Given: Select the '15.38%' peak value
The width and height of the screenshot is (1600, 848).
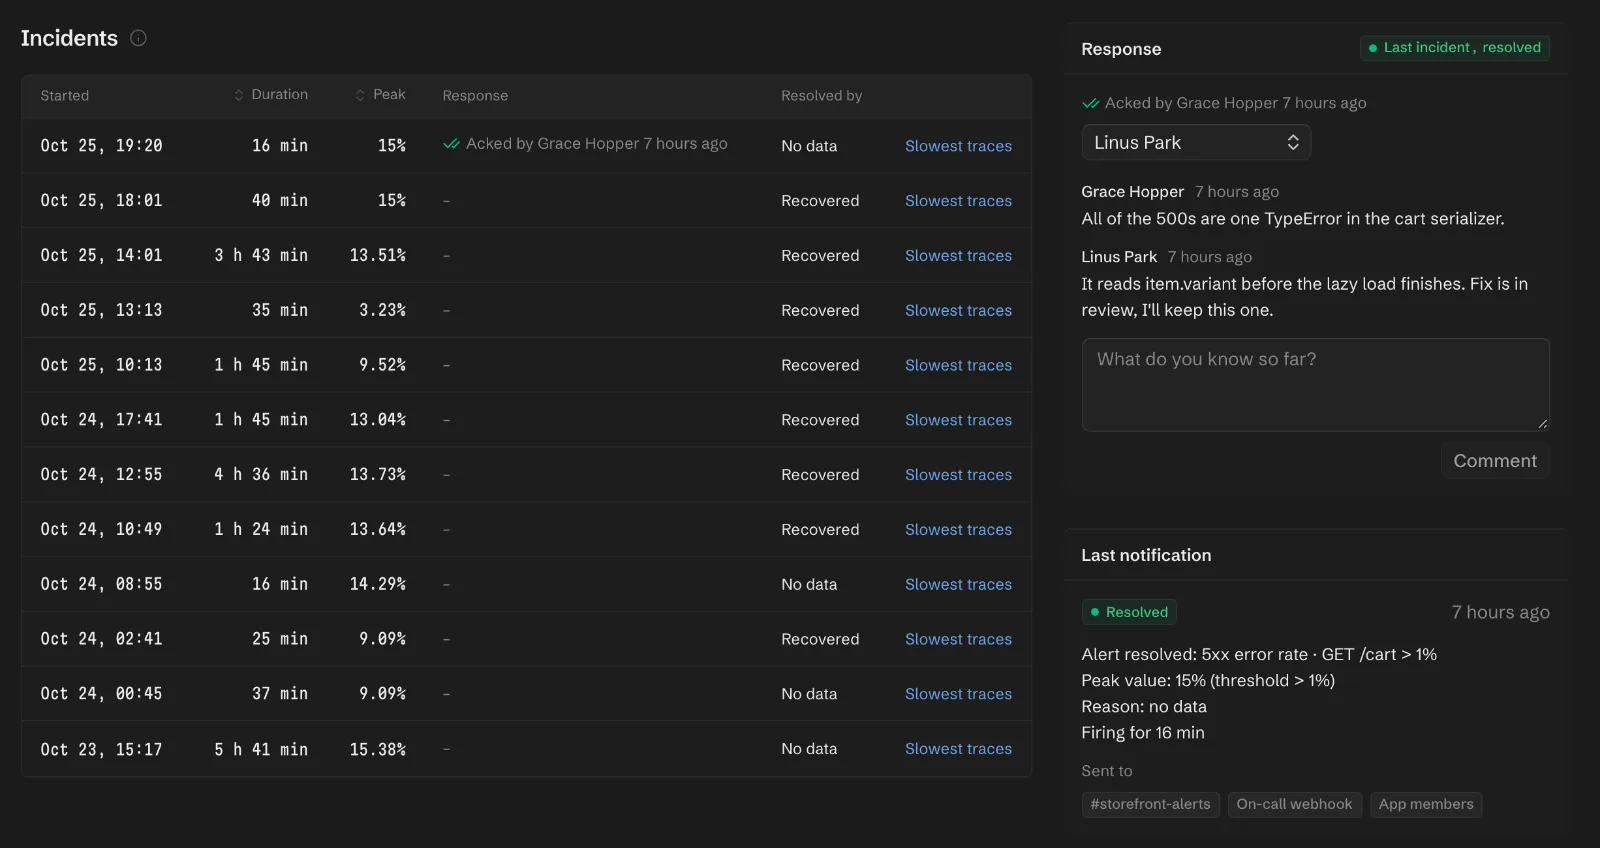Looking at the screenshot, I should coord(378,749).
